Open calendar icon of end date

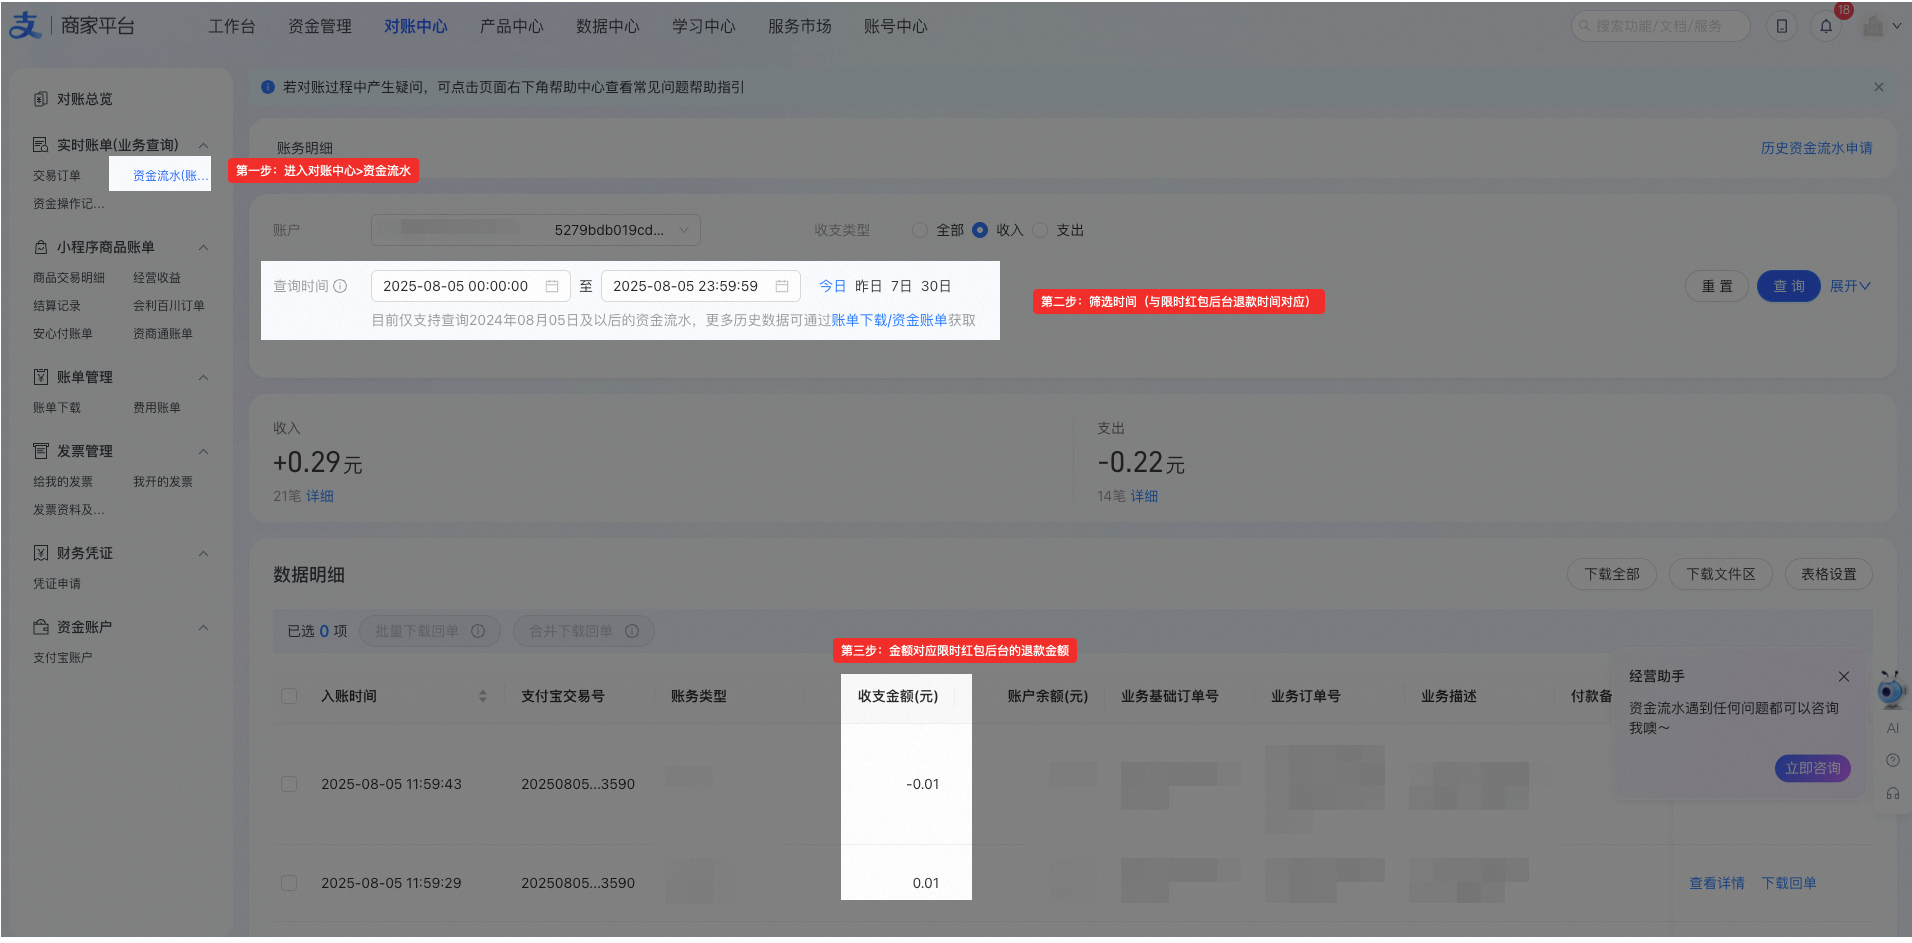pos(782,286)
